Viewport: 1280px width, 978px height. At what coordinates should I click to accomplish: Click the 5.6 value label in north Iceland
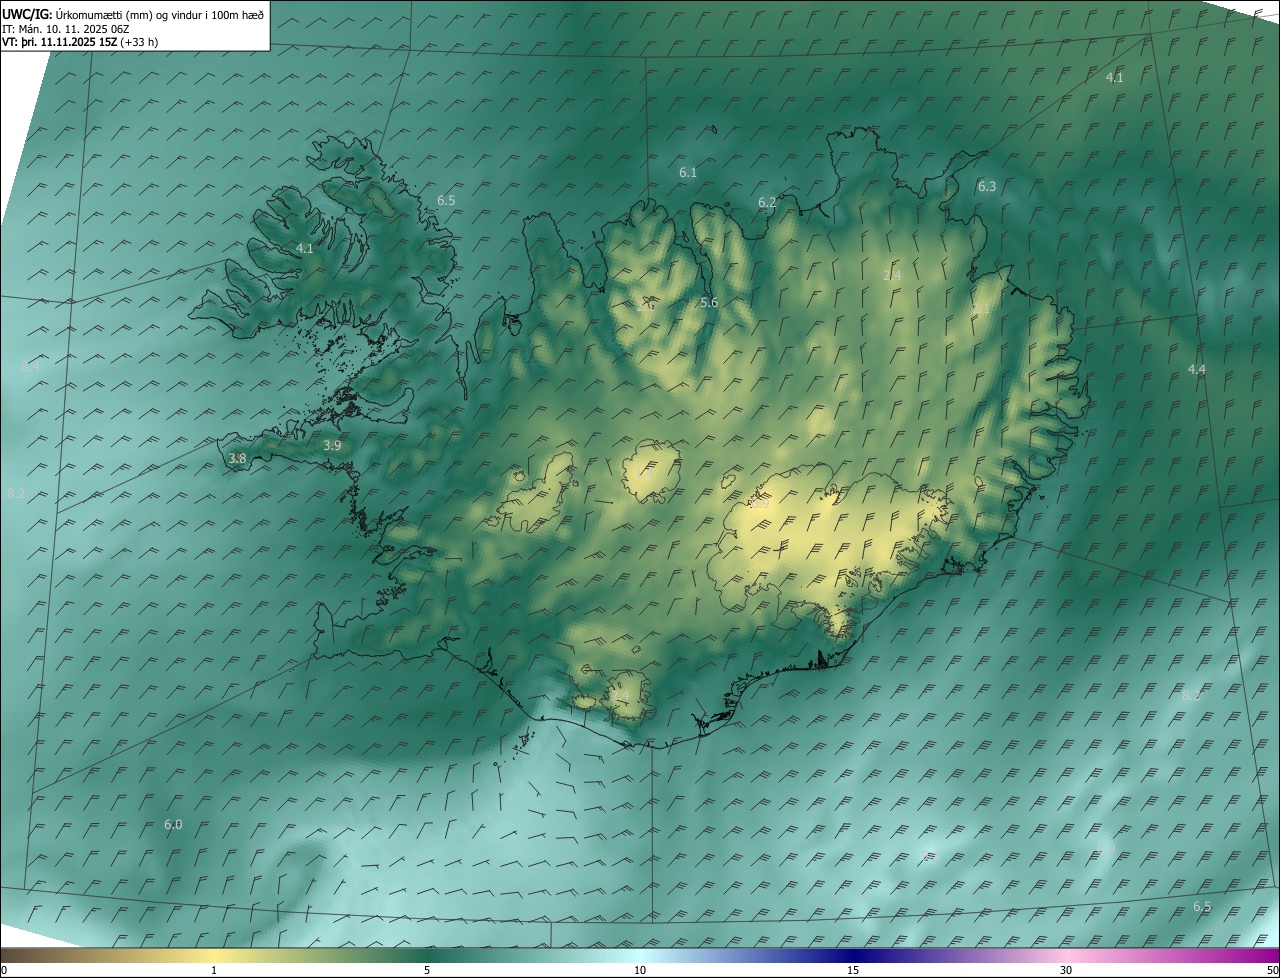[x=709, y=303]
